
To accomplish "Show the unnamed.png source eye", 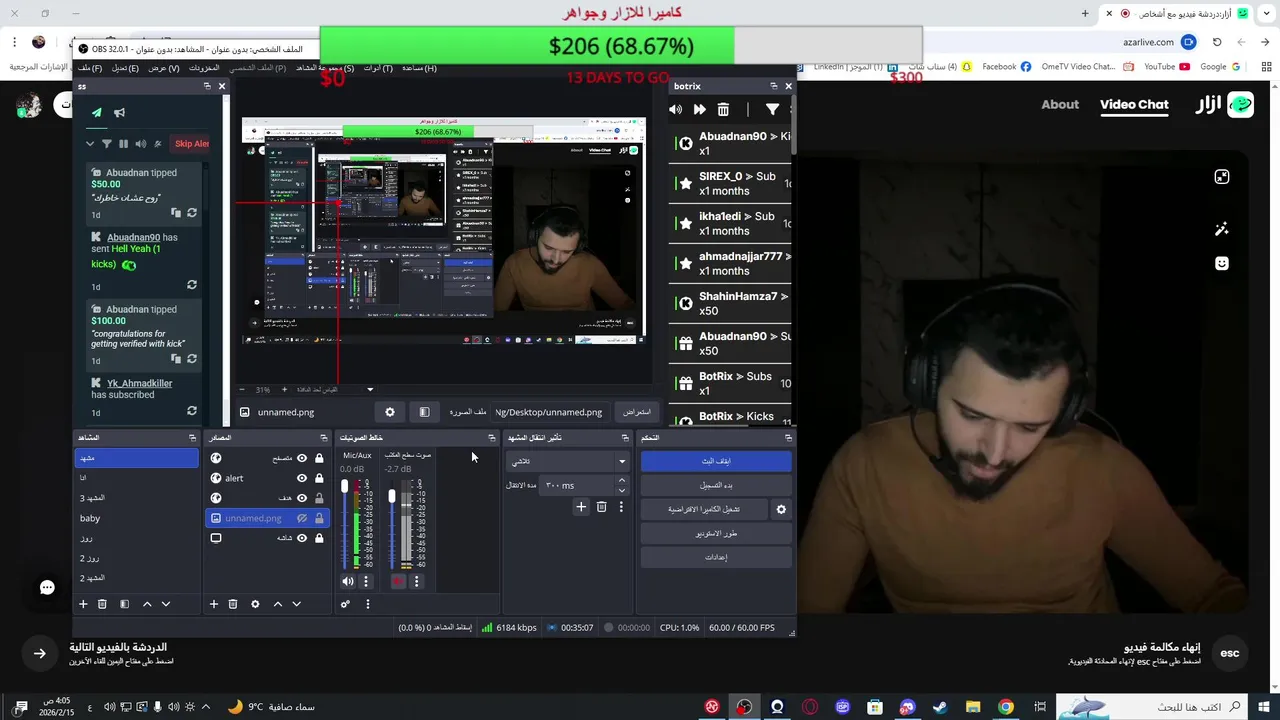I will (302, 518).
